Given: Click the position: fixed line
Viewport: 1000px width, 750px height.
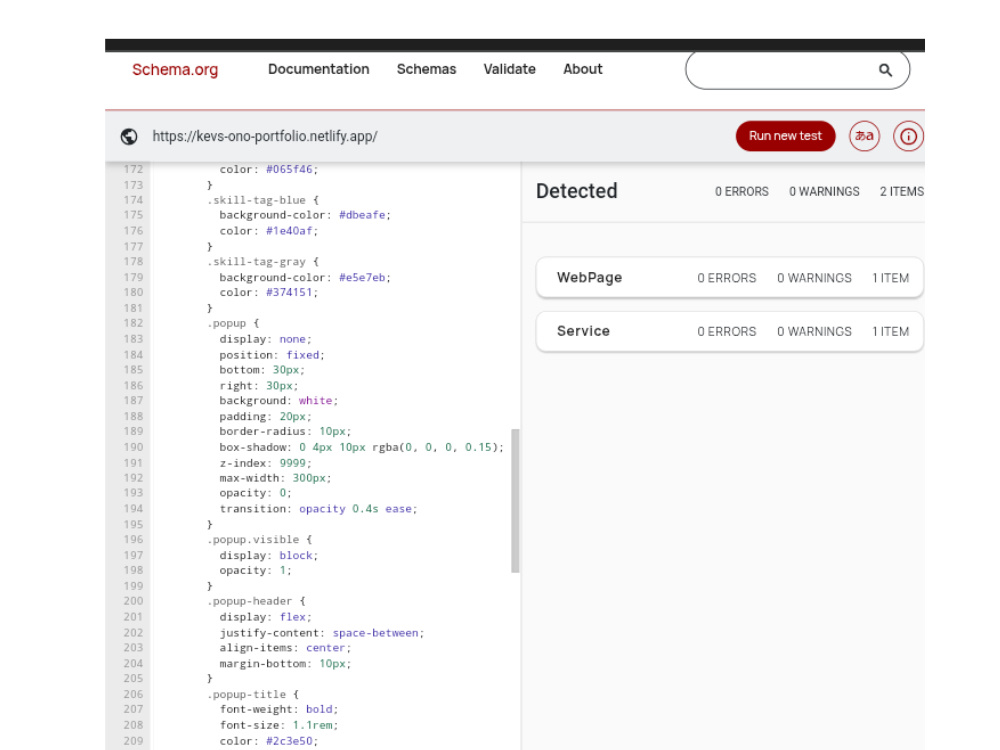Looking at the screenshot, I should (272, 355).
